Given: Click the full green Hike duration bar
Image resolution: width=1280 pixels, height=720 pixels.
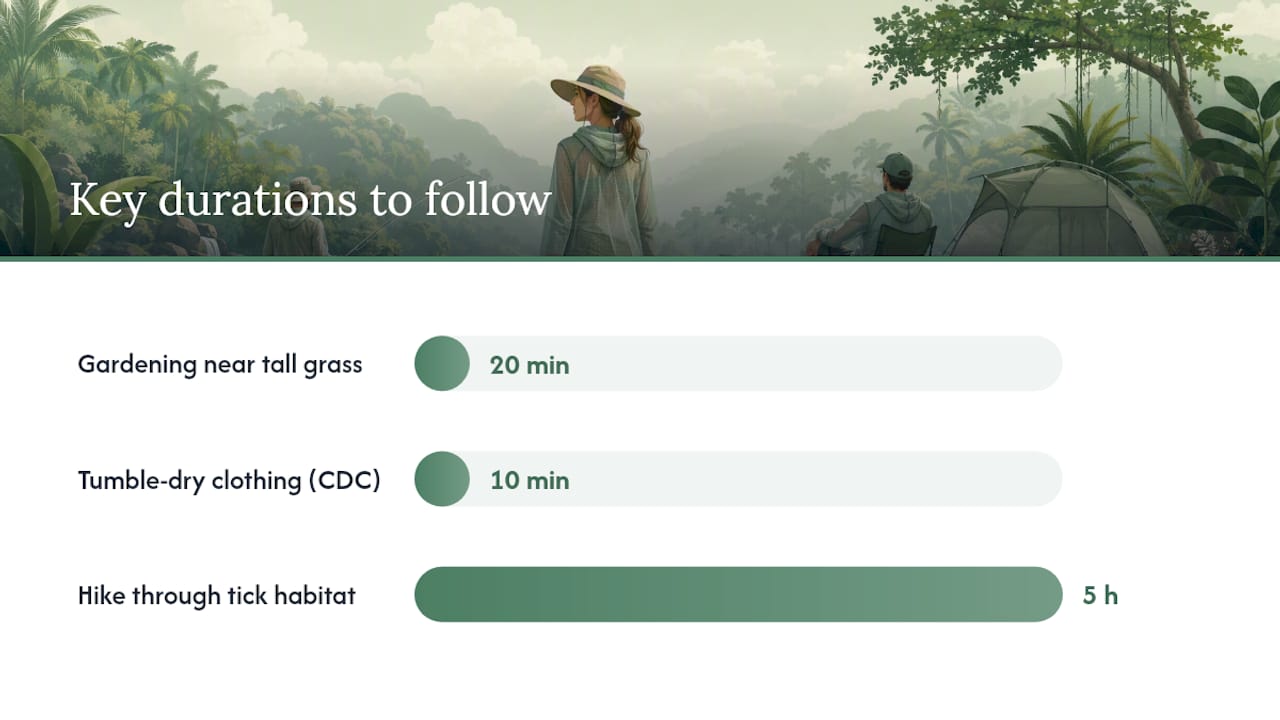Looking at the screenshot, I should 738,594.
